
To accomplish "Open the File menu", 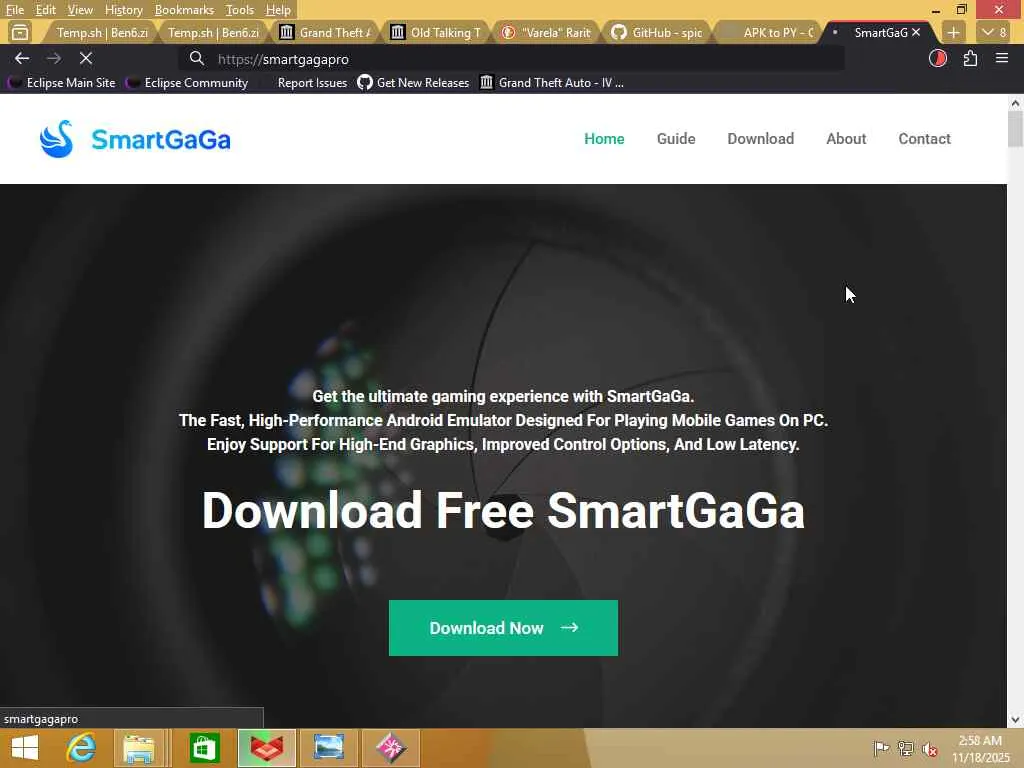I will pos(14,10).
